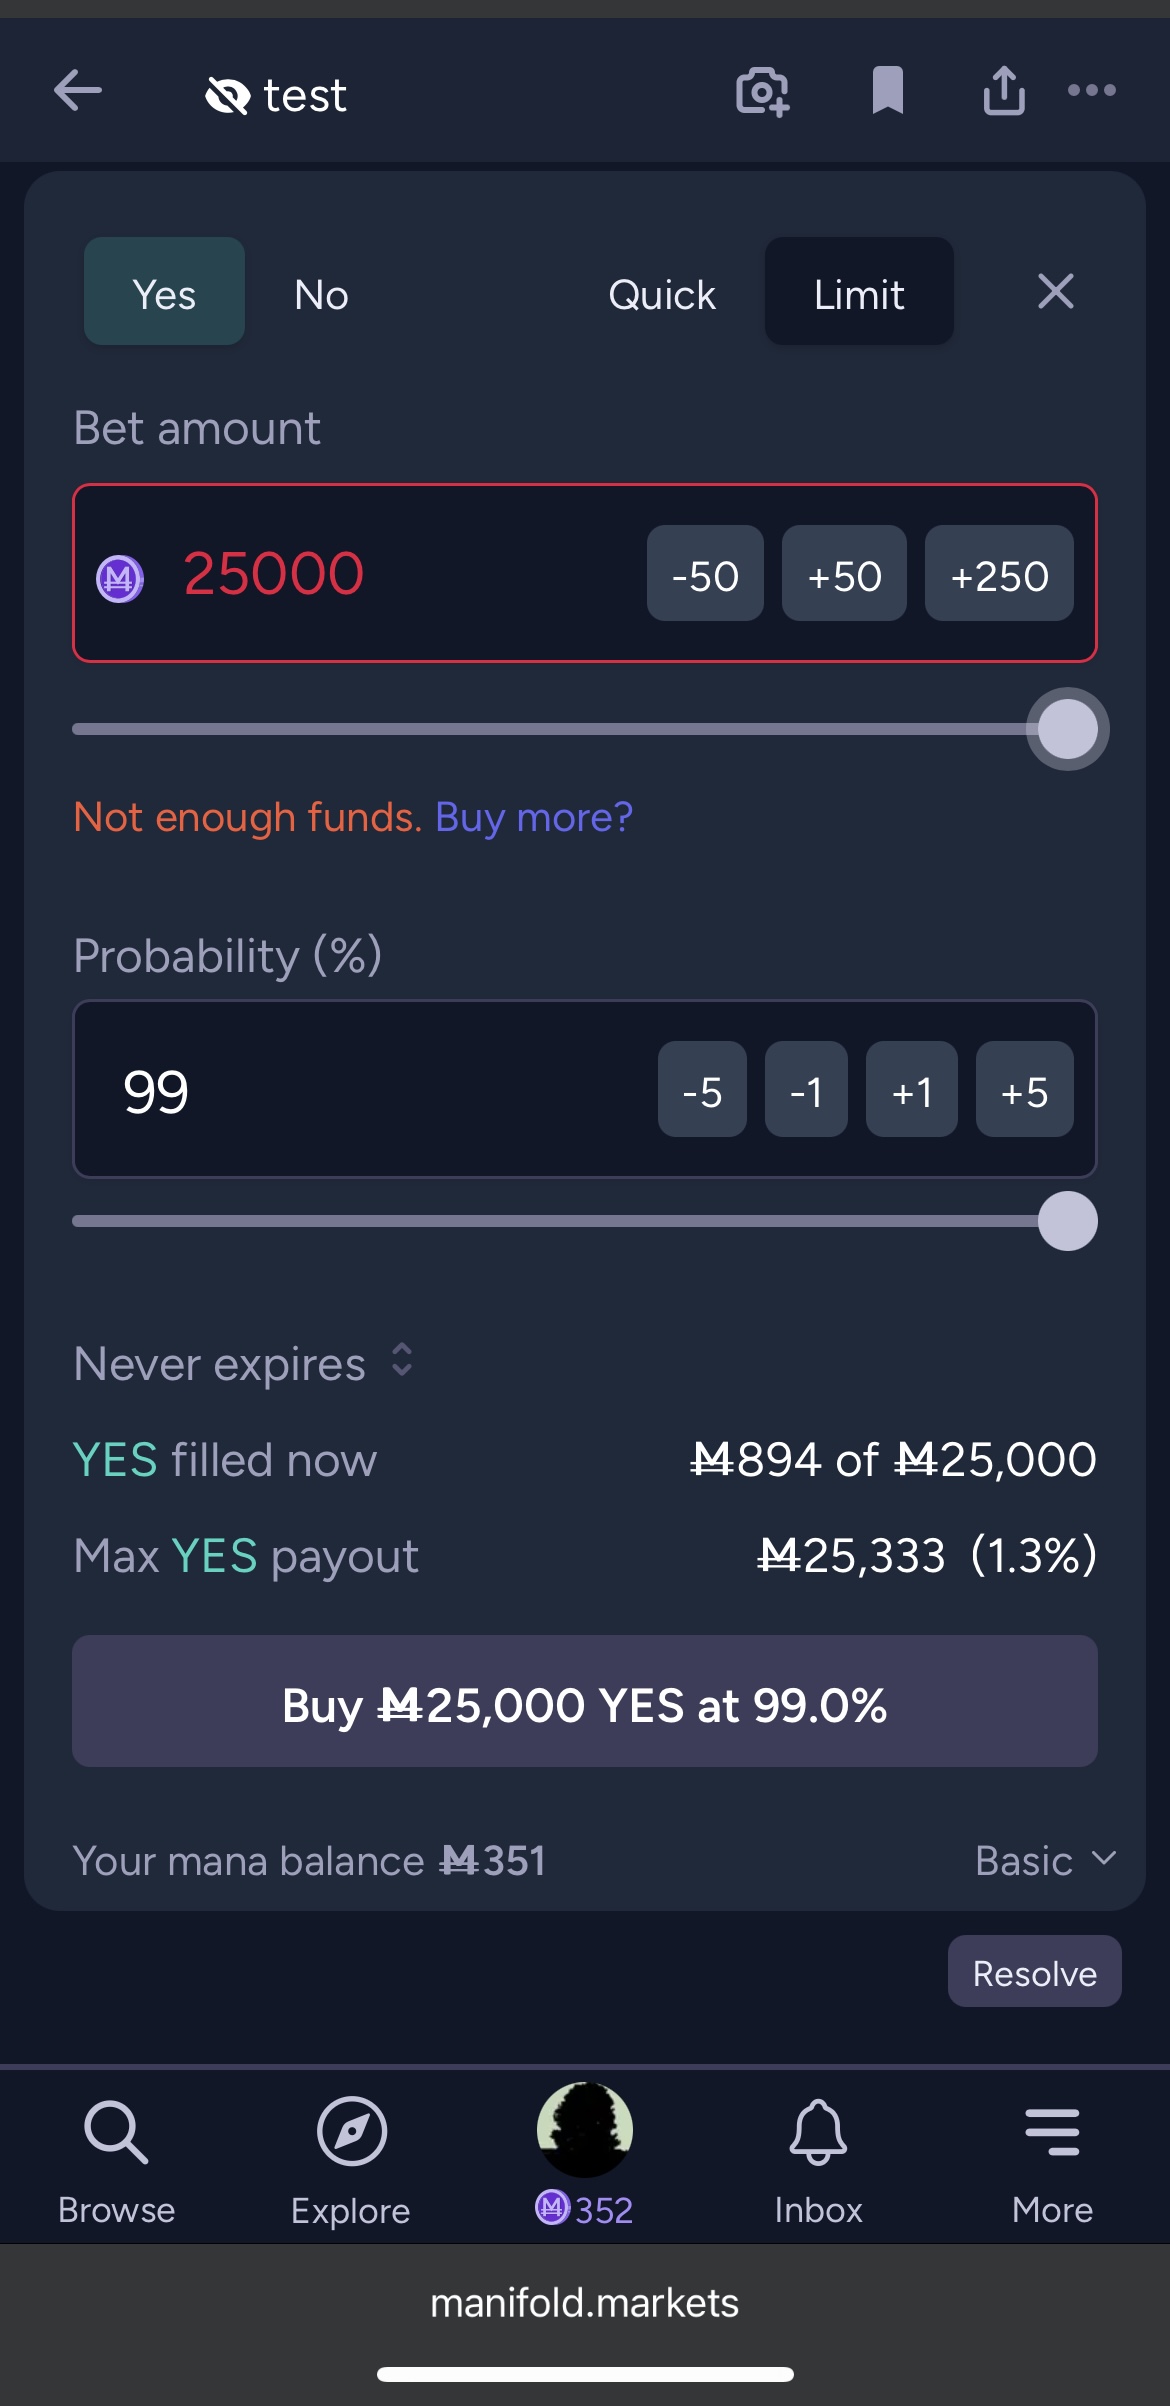The height and width of the screenshot is (2406, 1170).
Task: Tap the back arrow icon
Action: pyautogui.click(x=78, y=91)
